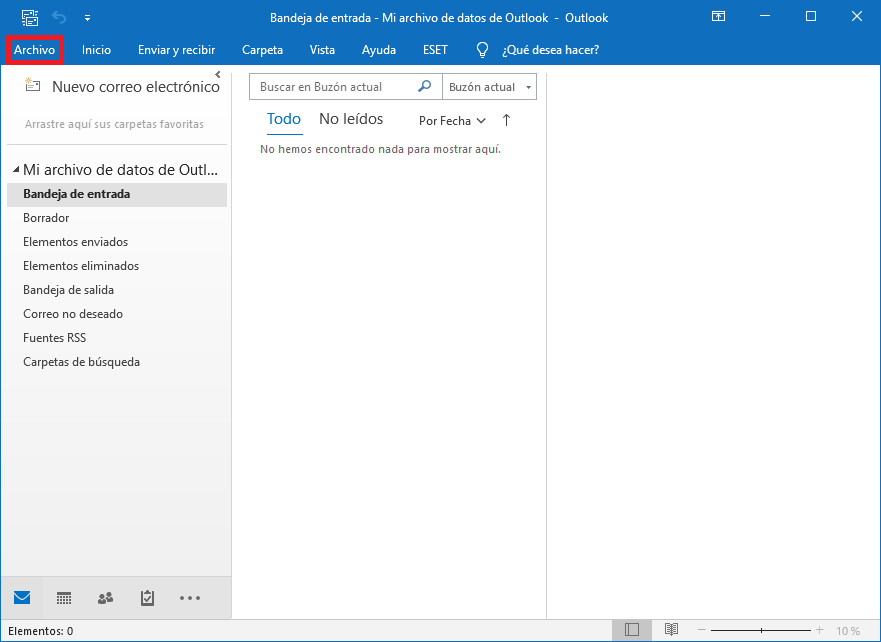Image resolution: width=881 pixels, height=642 pixels.
Task: Open the Archivo menu
Action: click(34, 50)
